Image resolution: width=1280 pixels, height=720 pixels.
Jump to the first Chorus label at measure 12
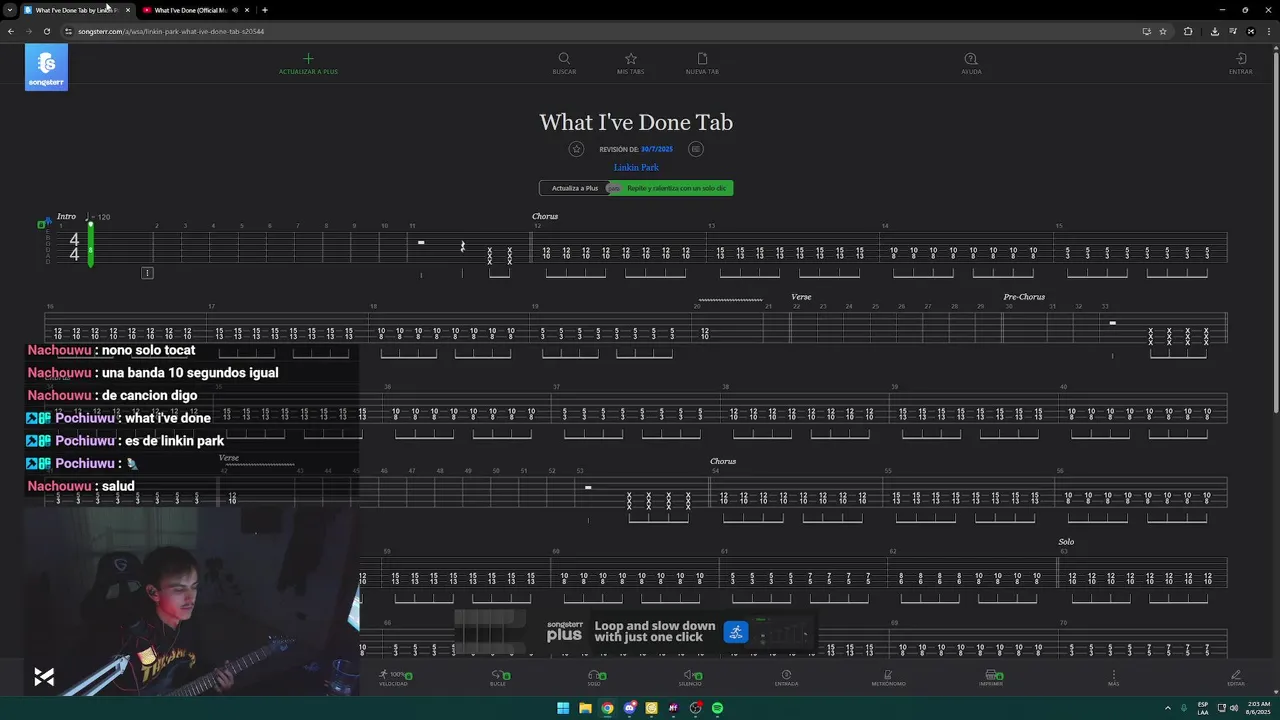point(545,216)
